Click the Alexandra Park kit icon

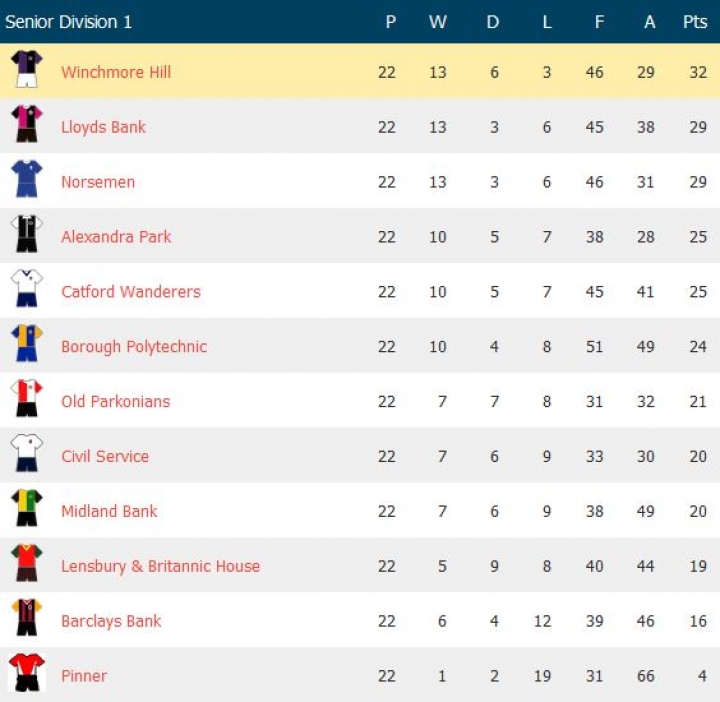pyautogui.click(x=26, y=235)
